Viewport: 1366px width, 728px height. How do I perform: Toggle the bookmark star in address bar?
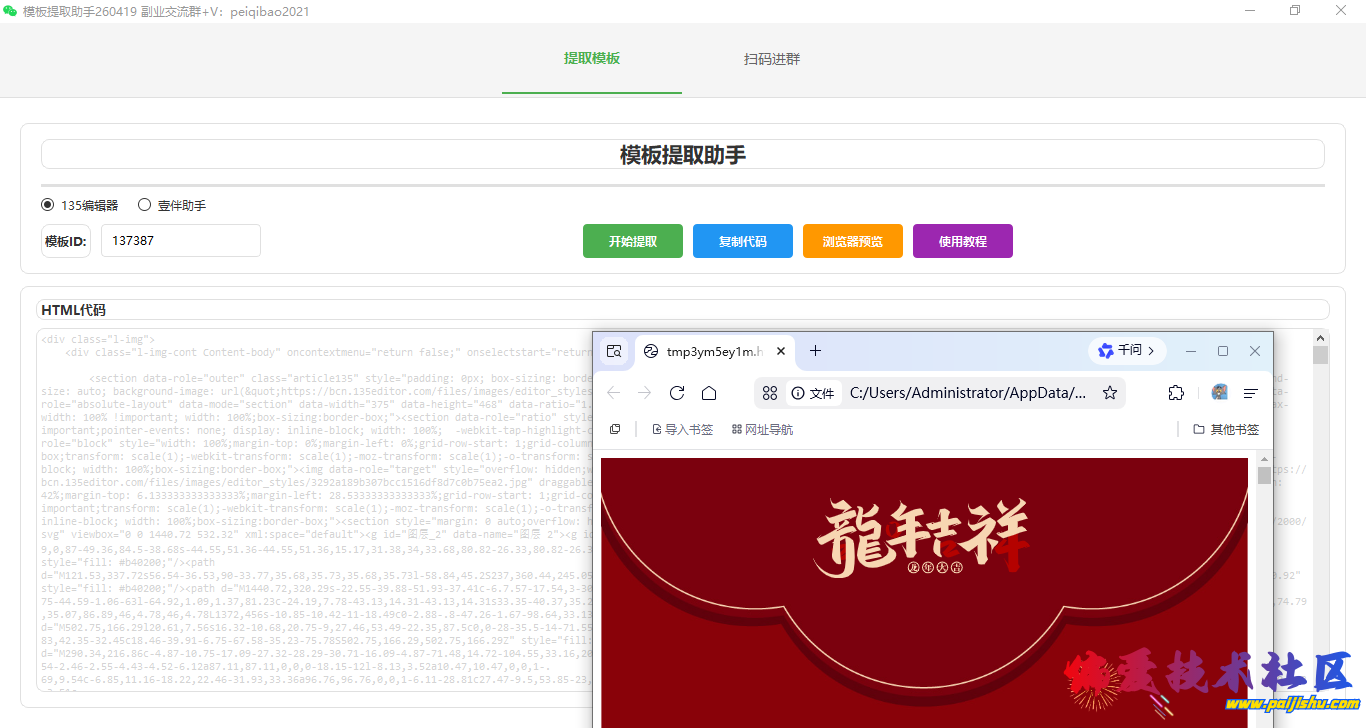pyautogui.click(x=1110, y=393)
